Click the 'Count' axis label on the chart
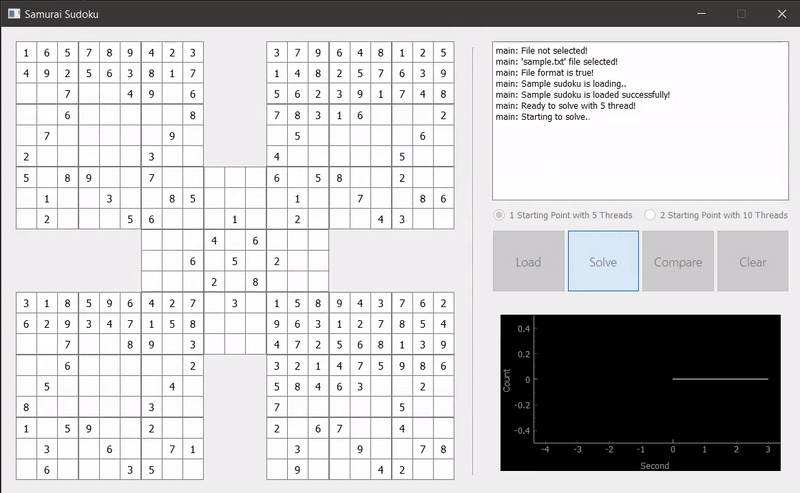 [507, 380]
